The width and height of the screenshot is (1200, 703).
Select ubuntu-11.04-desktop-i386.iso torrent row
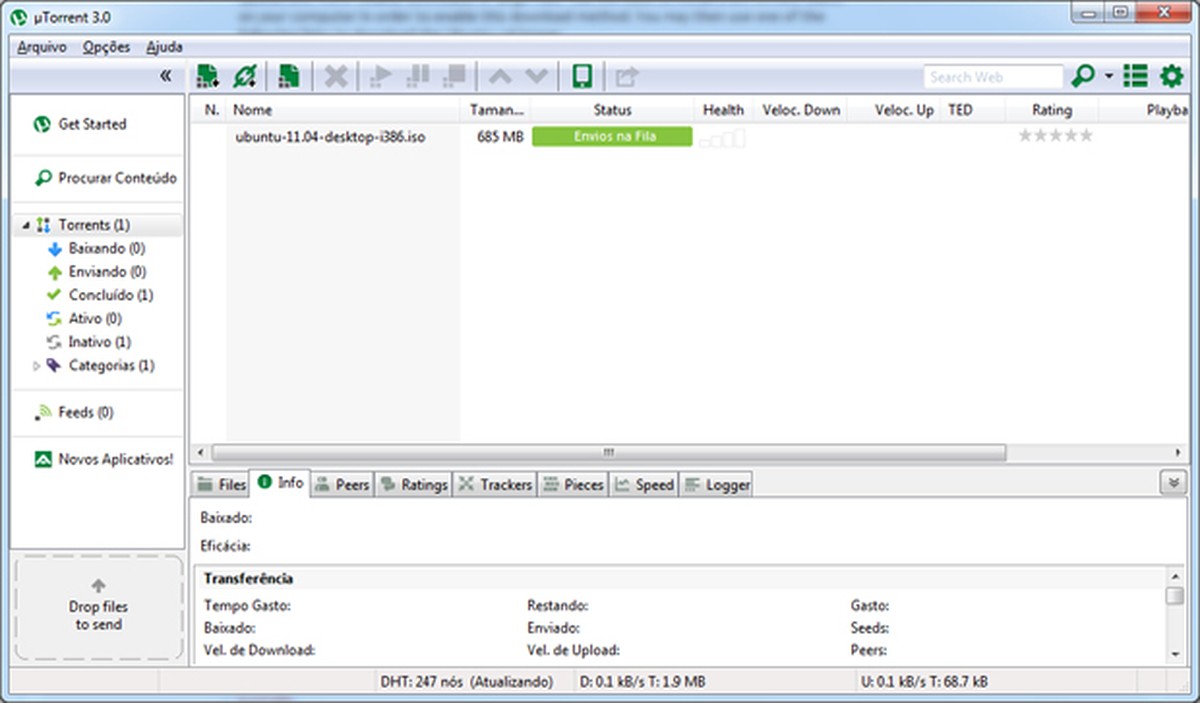[690, 137]
